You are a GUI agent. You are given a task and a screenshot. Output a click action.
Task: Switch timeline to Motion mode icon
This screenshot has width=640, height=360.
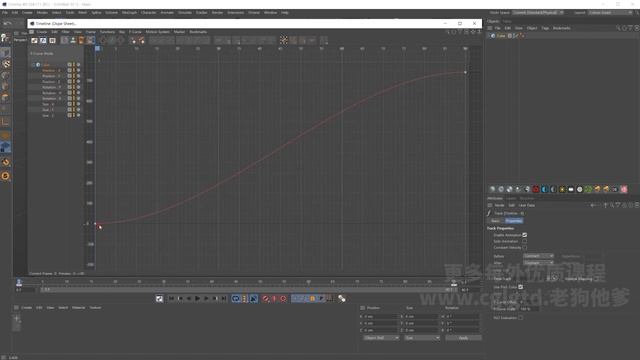pyautogui.click(x=52, y=40)
